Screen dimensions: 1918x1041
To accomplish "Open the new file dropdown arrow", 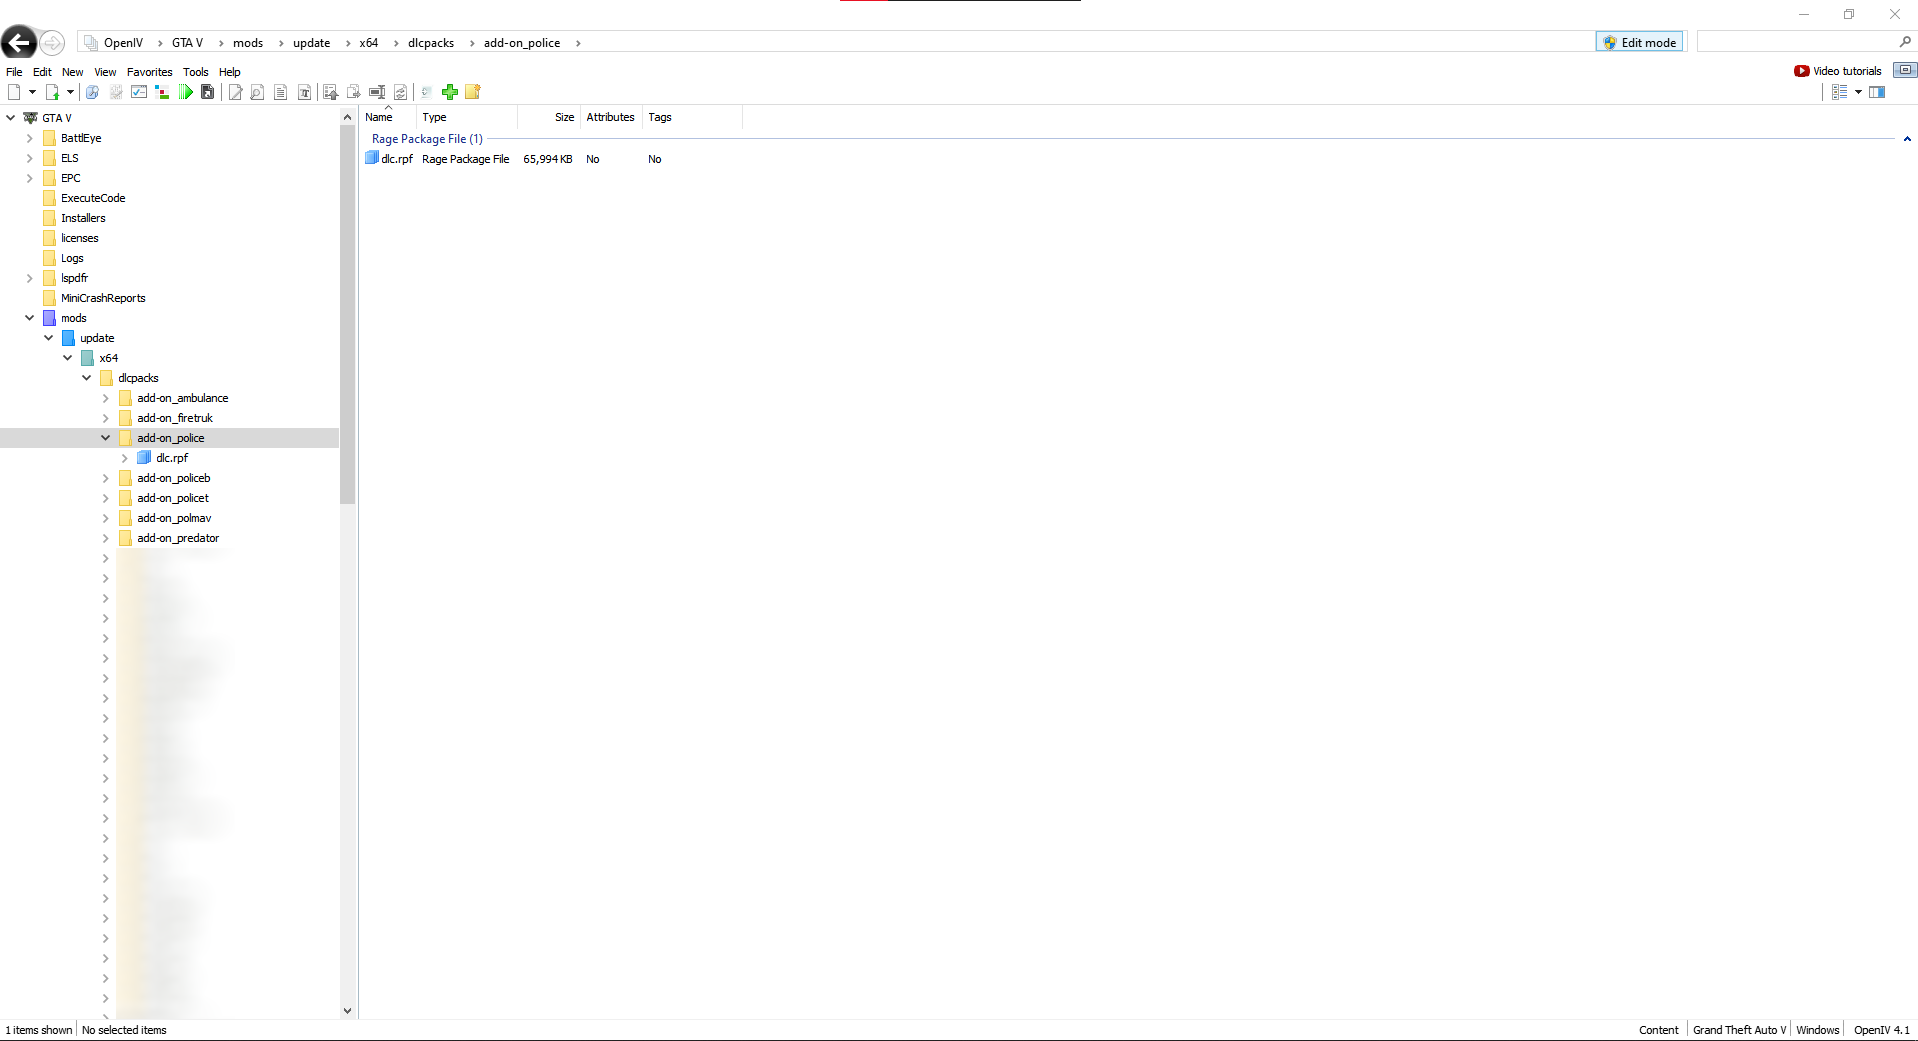I will (x=32, y=92).
